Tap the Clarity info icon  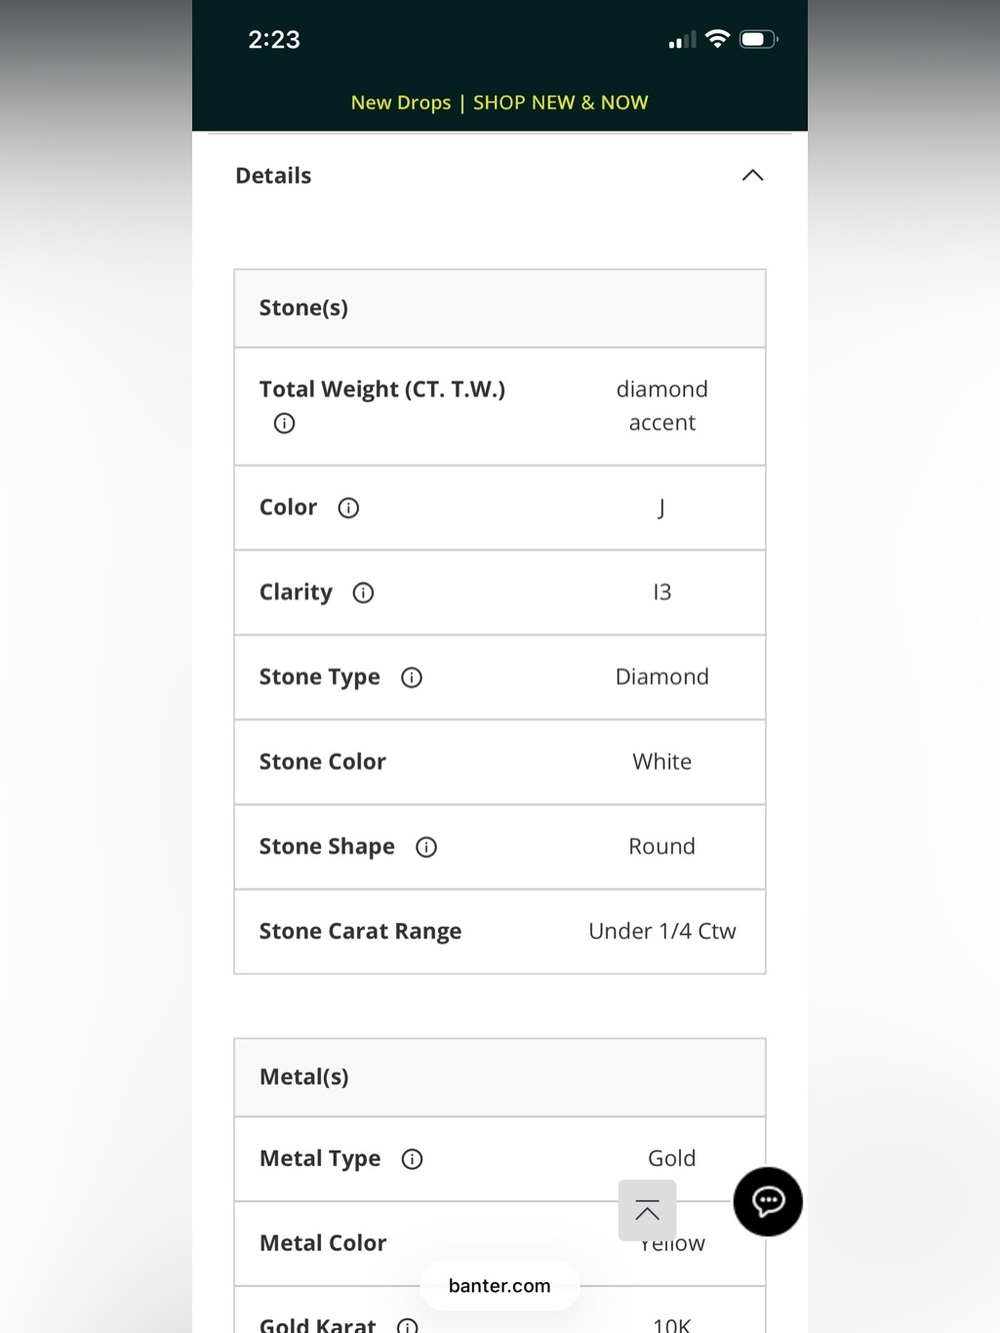coord(363,593)
